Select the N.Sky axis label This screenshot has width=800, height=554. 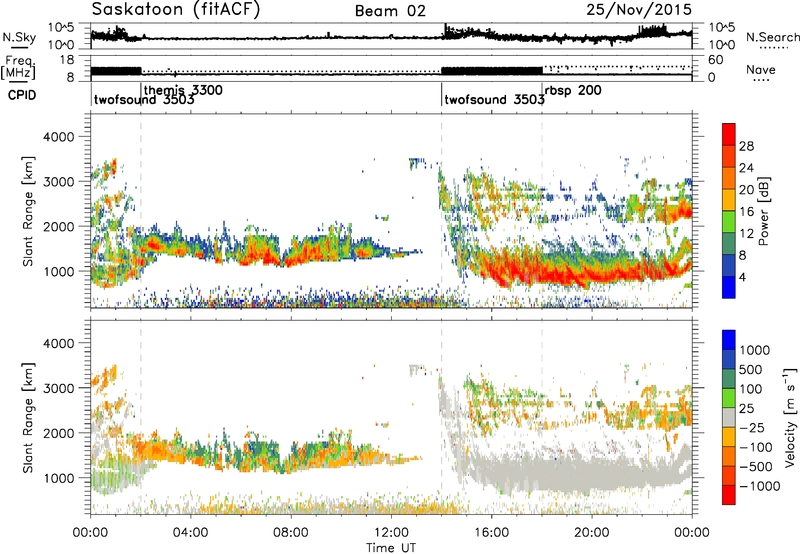point(19,37)
